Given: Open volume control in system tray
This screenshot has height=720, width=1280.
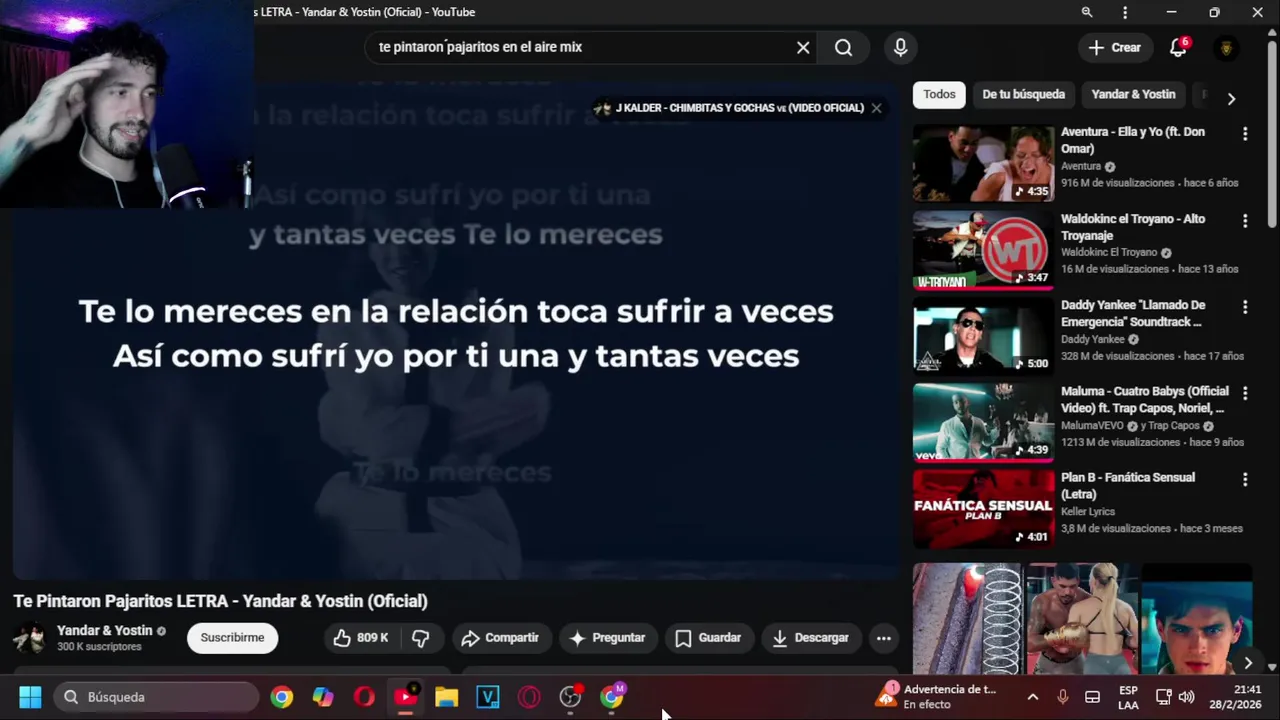Looking at the screenshot, I should [x=1187, y=697].
